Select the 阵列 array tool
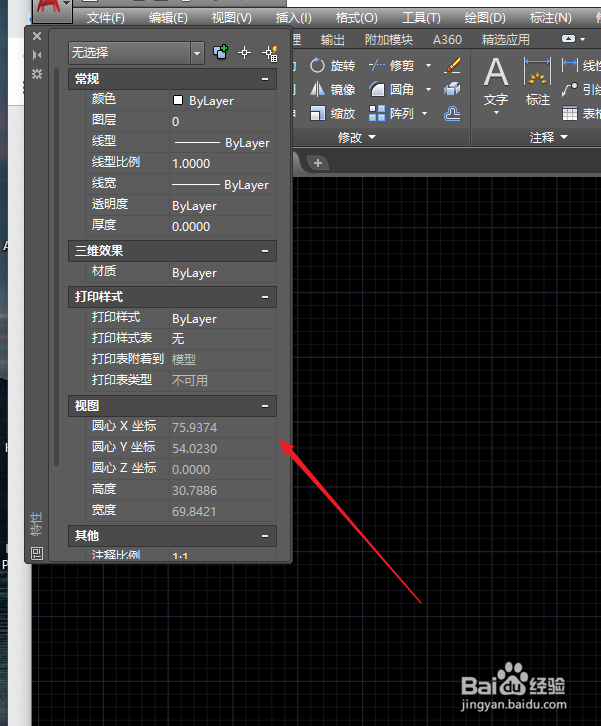Image resolution: width=601 pixels, height=726 pixels. pos(392,113)
